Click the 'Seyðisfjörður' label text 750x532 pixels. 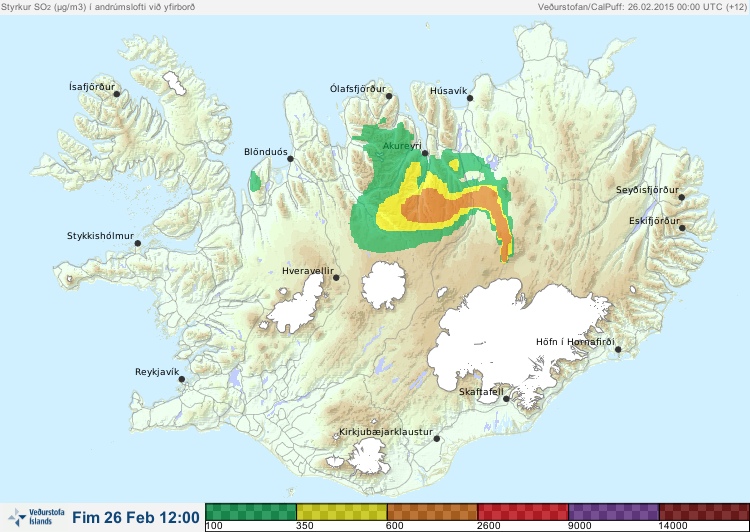647,190
